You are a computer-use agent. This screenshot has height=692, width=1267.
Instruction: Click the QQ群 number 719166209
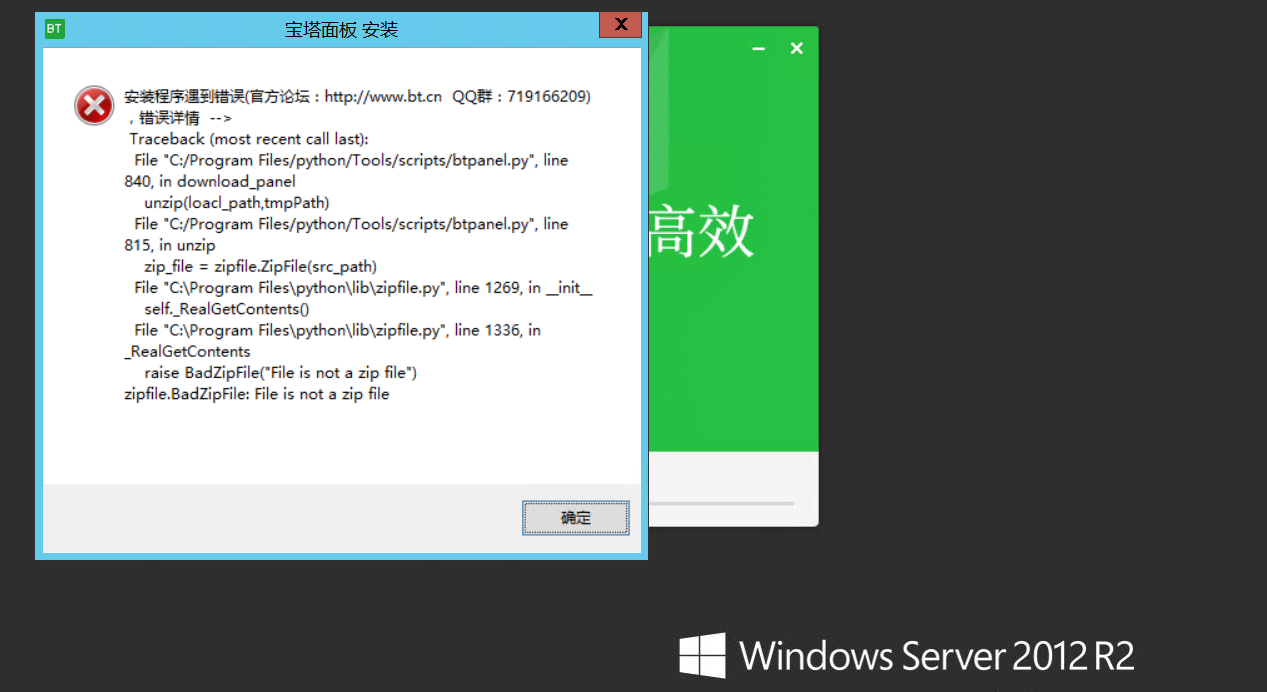(x=548, y=97)
